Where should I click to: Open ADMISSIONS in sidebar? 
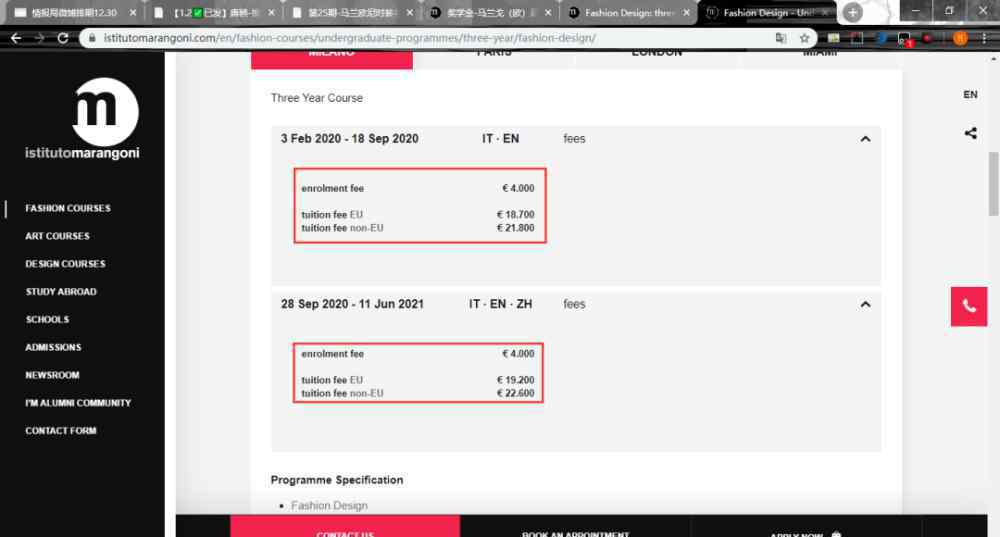(x=53, y=348)
